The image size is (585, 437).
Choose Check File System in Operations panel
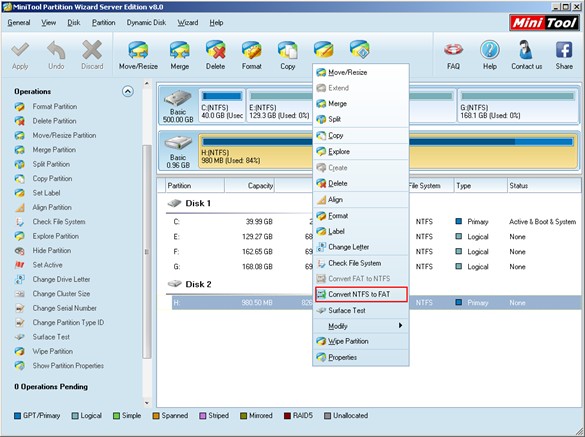[59, 222]
